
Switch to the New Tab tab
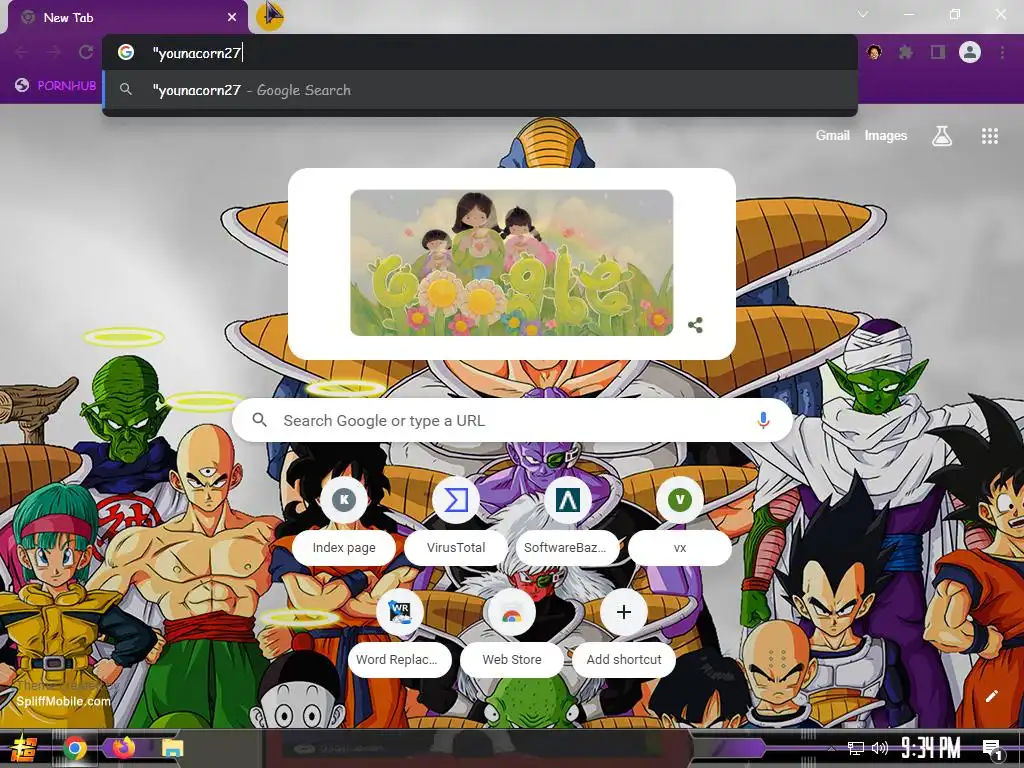click(x=127, y=18)
